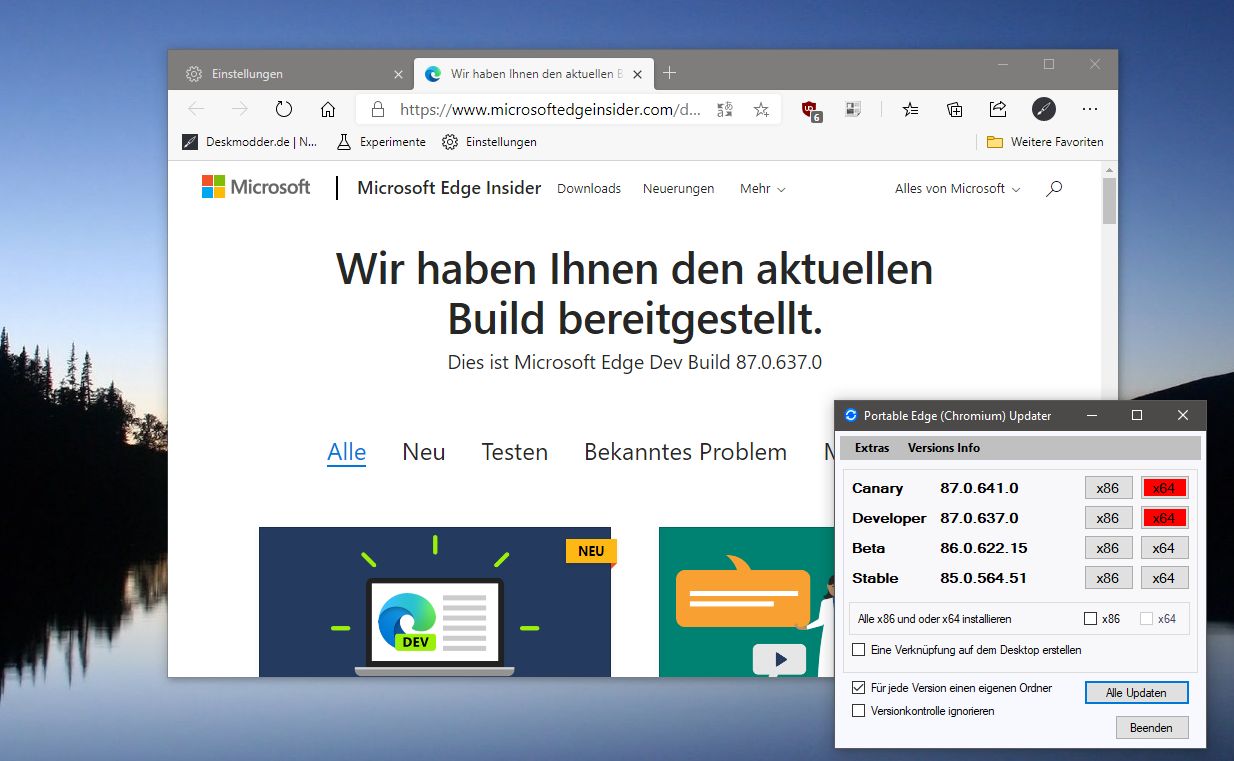Open the Extras menu

tap(872, 448)
